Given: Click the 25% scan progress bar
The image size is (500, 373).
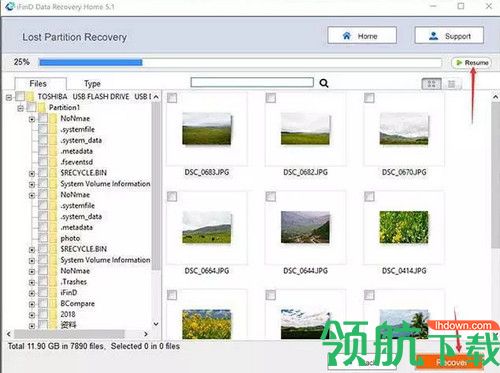Looking at the screenshot, I should 240,62.
